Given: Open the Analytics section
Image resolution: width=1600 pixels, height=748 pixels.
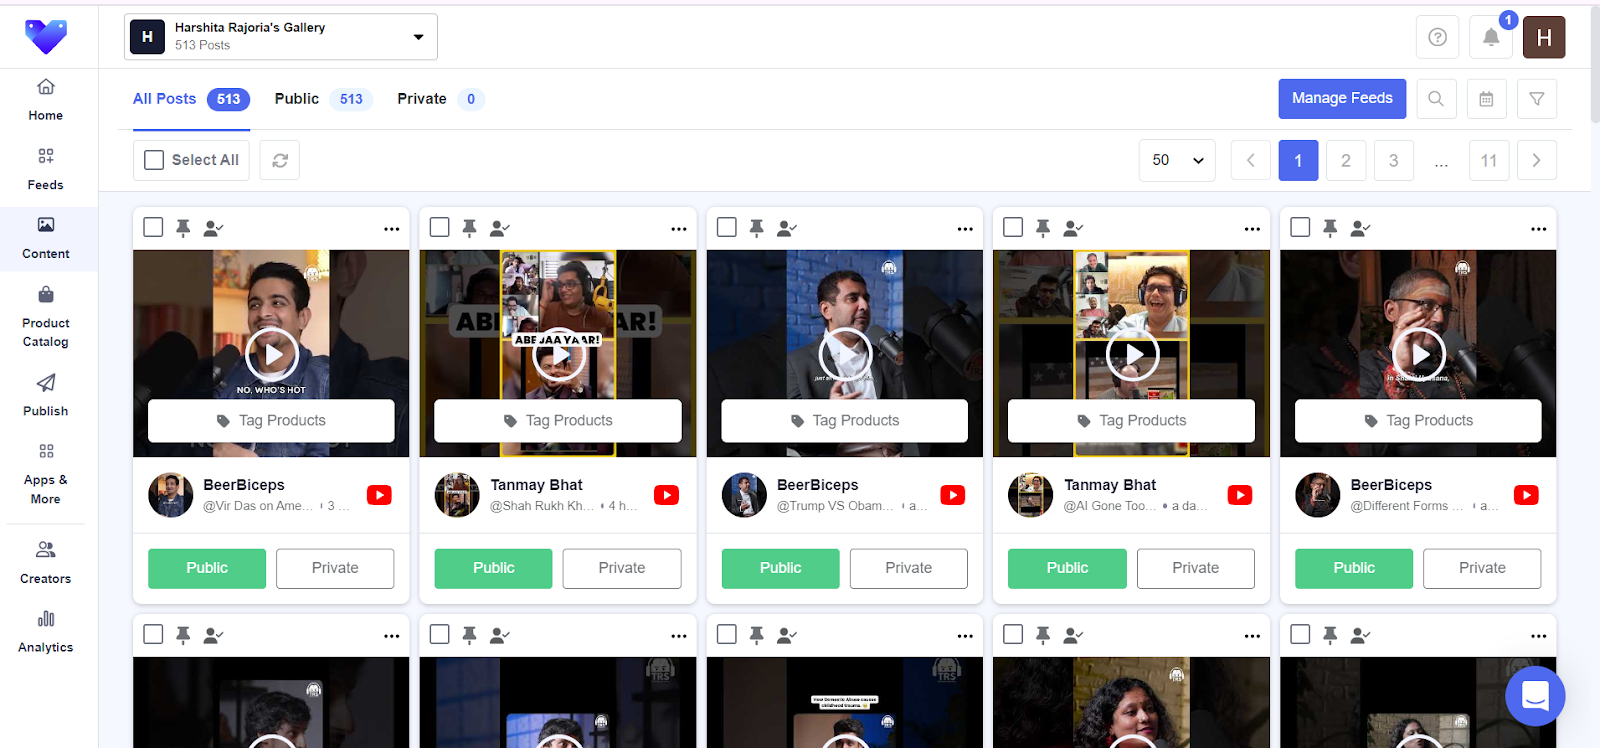Looking at the screenshot, I should click(x=46, y=632).
